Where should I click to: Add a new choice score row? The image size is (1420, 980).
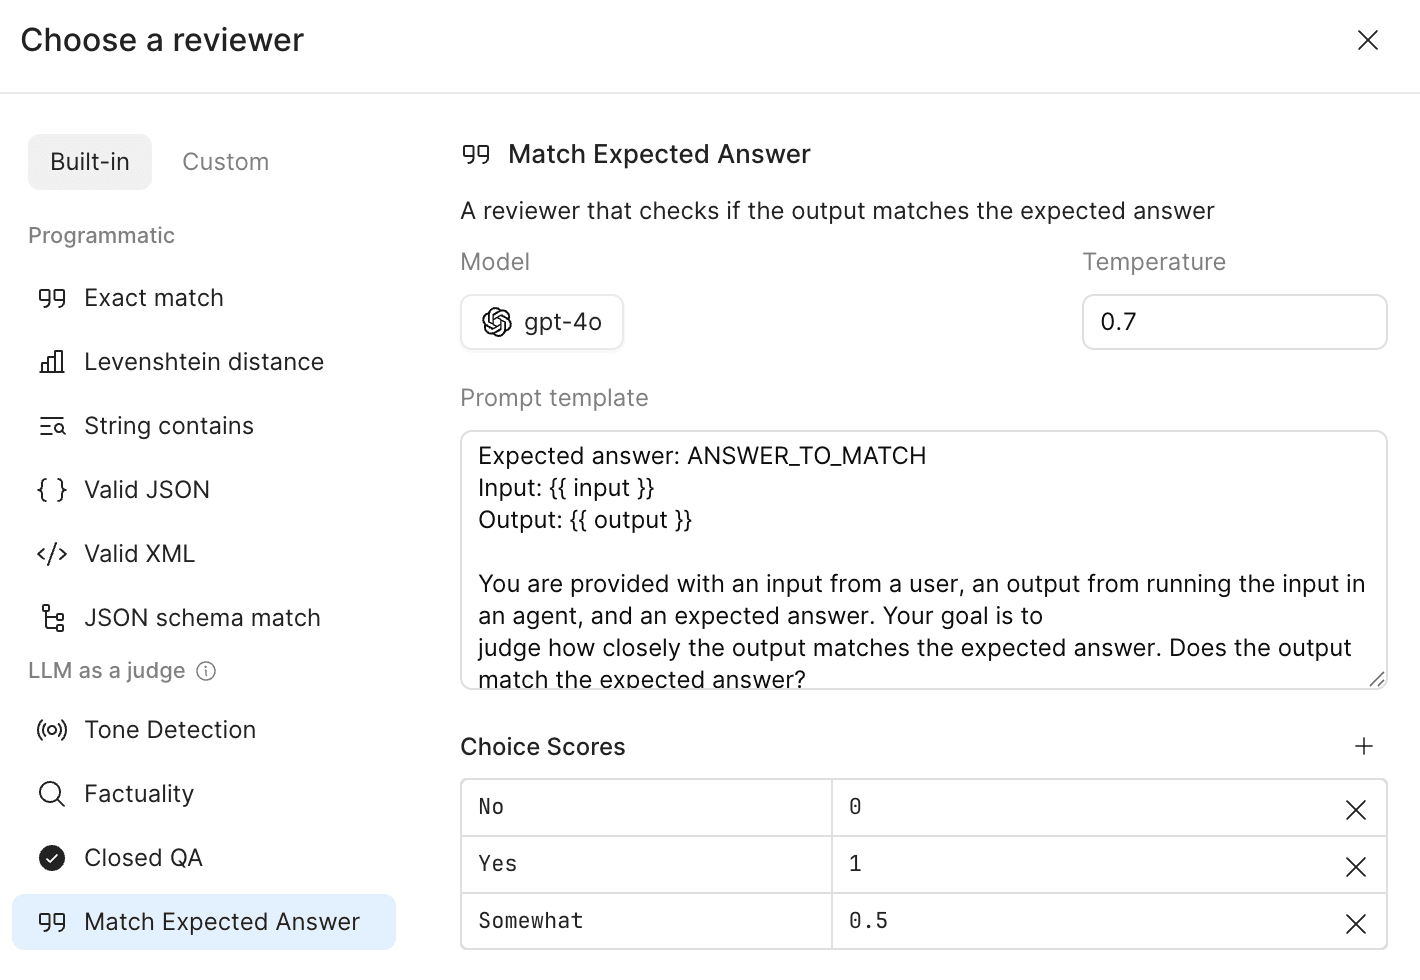click(1364, 746)
